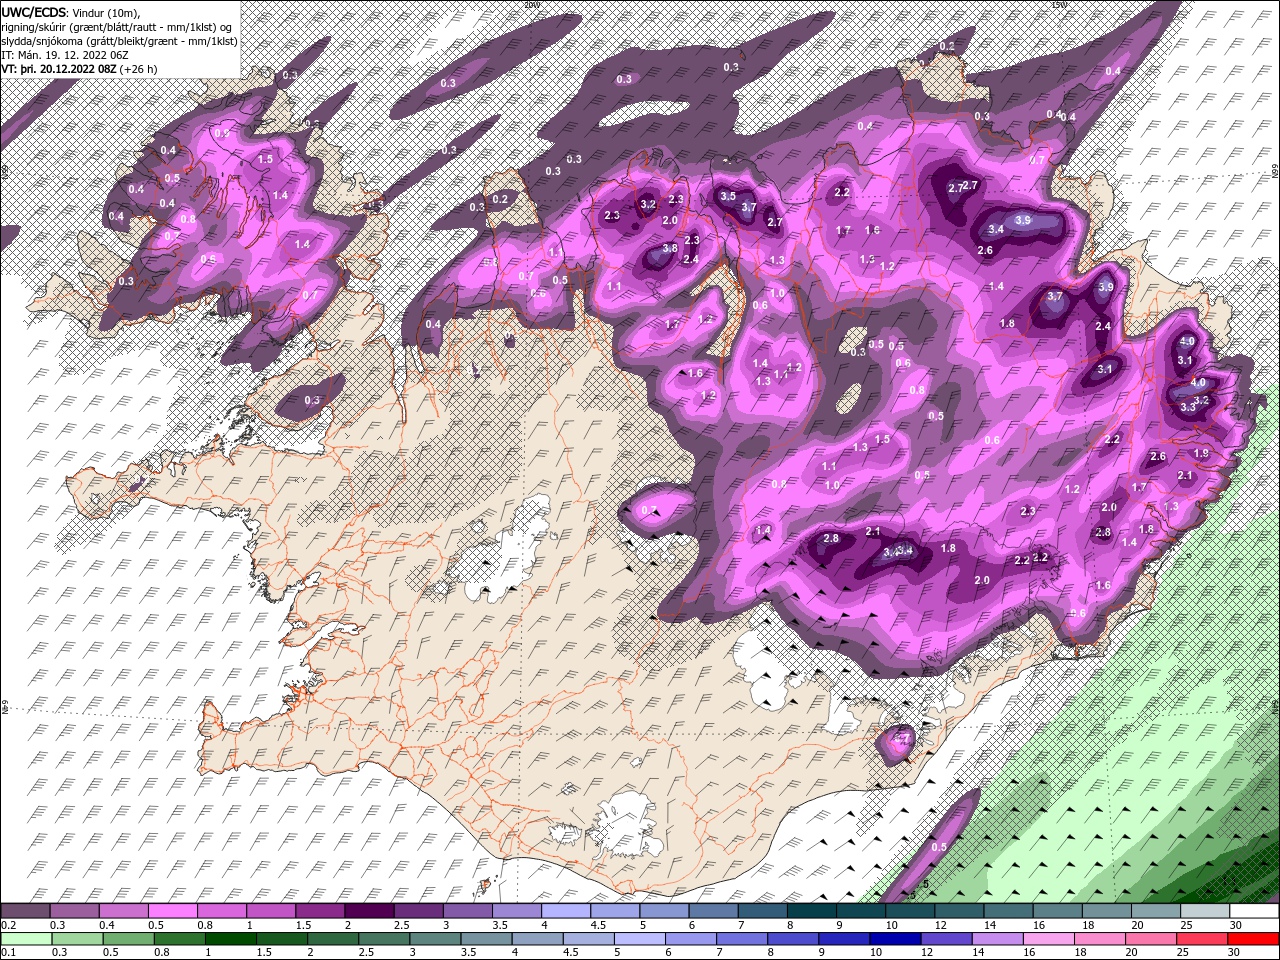1280x960 pixels.
Task: Pick the rain scale swatch between 5 and 6
Action: pyautogui.click(x=640, y=938)
